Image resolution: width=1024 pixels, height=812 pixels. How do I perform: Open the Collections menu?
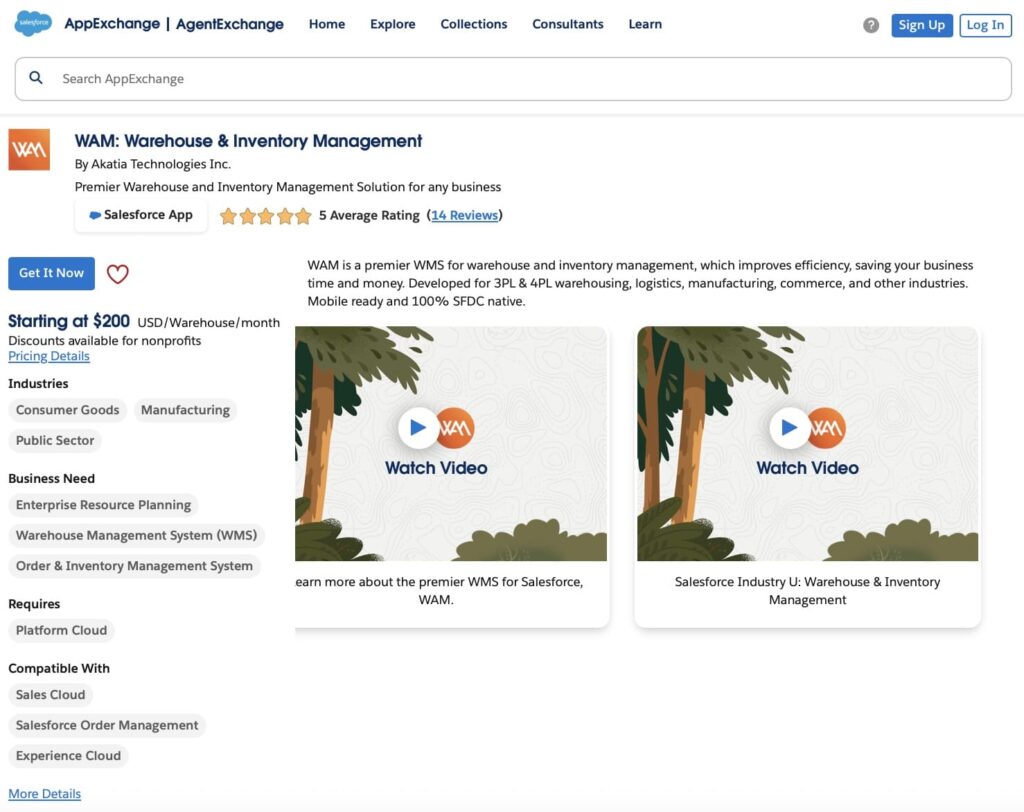click(x=473, y=24)
